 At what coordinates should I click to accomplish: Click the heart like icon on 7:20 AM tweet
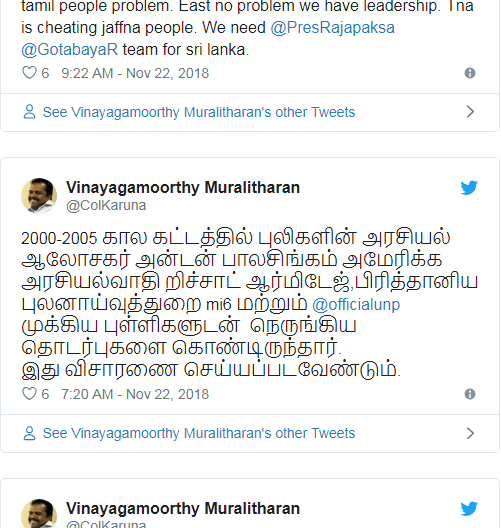point(29,394)
